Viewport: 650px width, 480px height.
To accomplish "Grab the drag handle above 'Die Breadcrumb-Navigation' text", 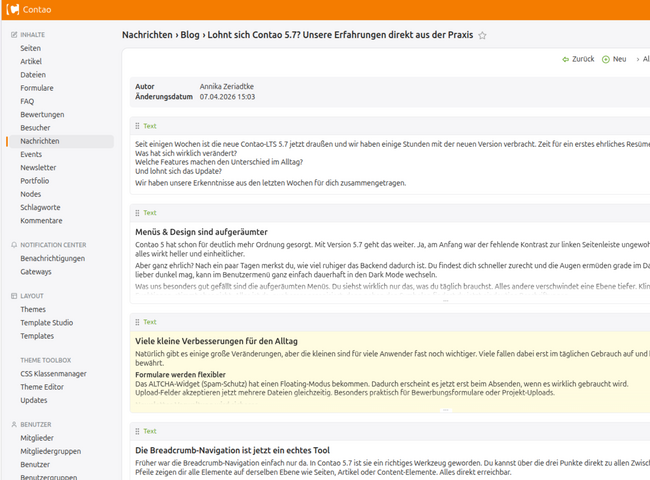I will (137, 431).
